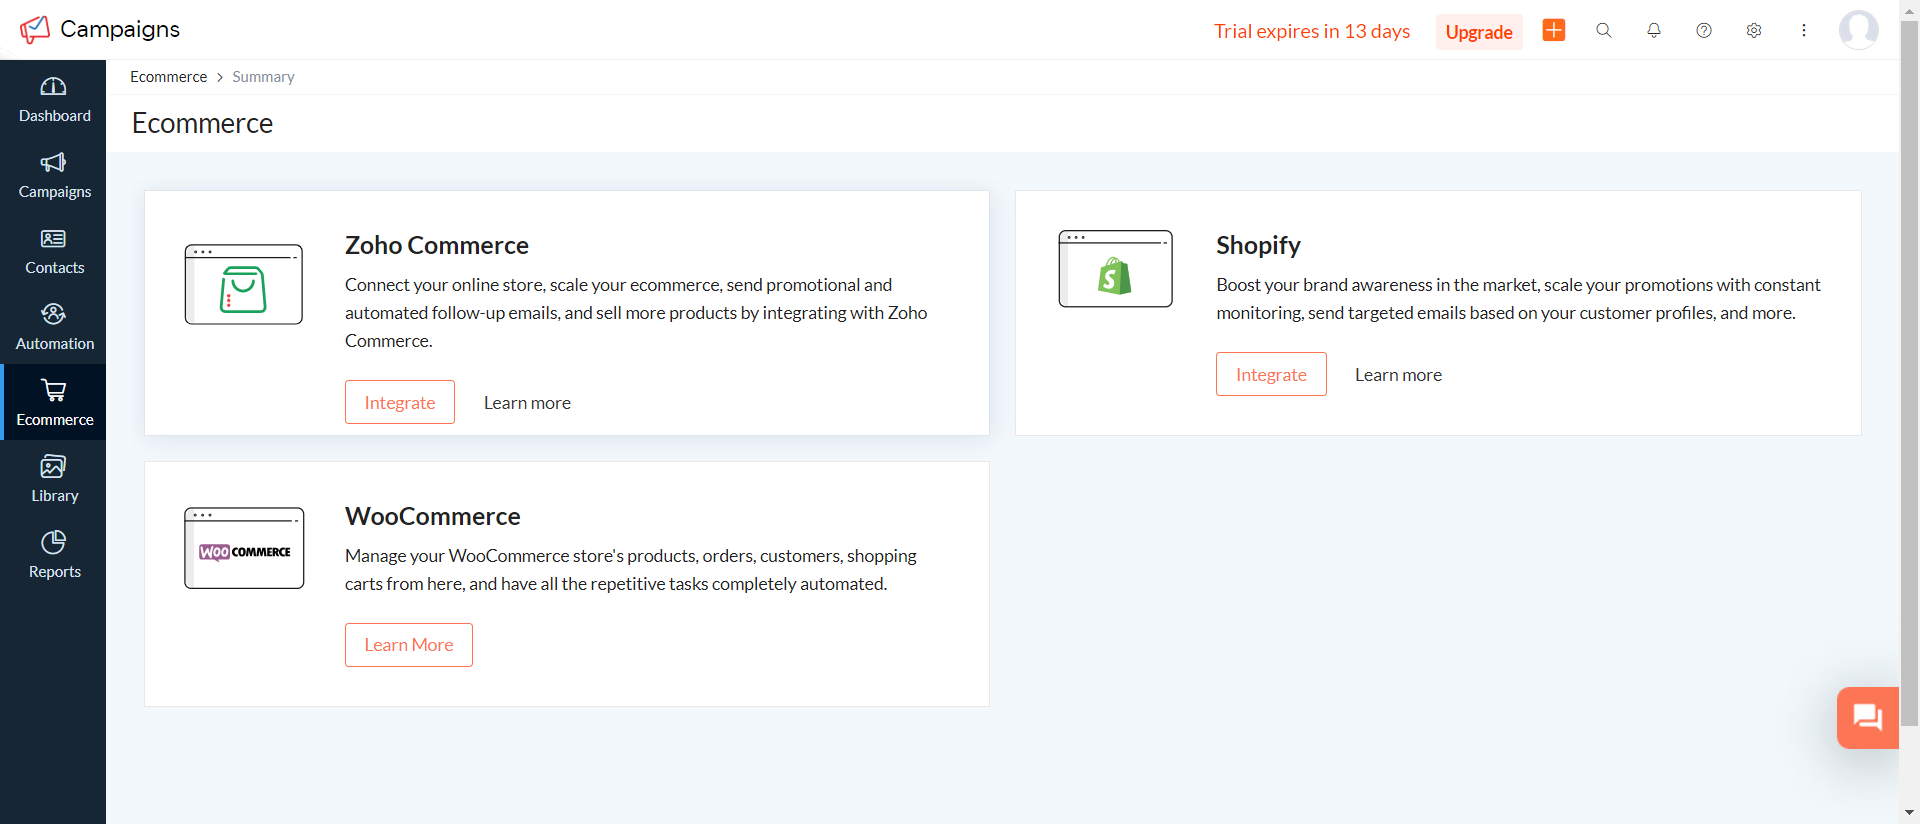Integrate Zoho Commerce store

[399, 402]
